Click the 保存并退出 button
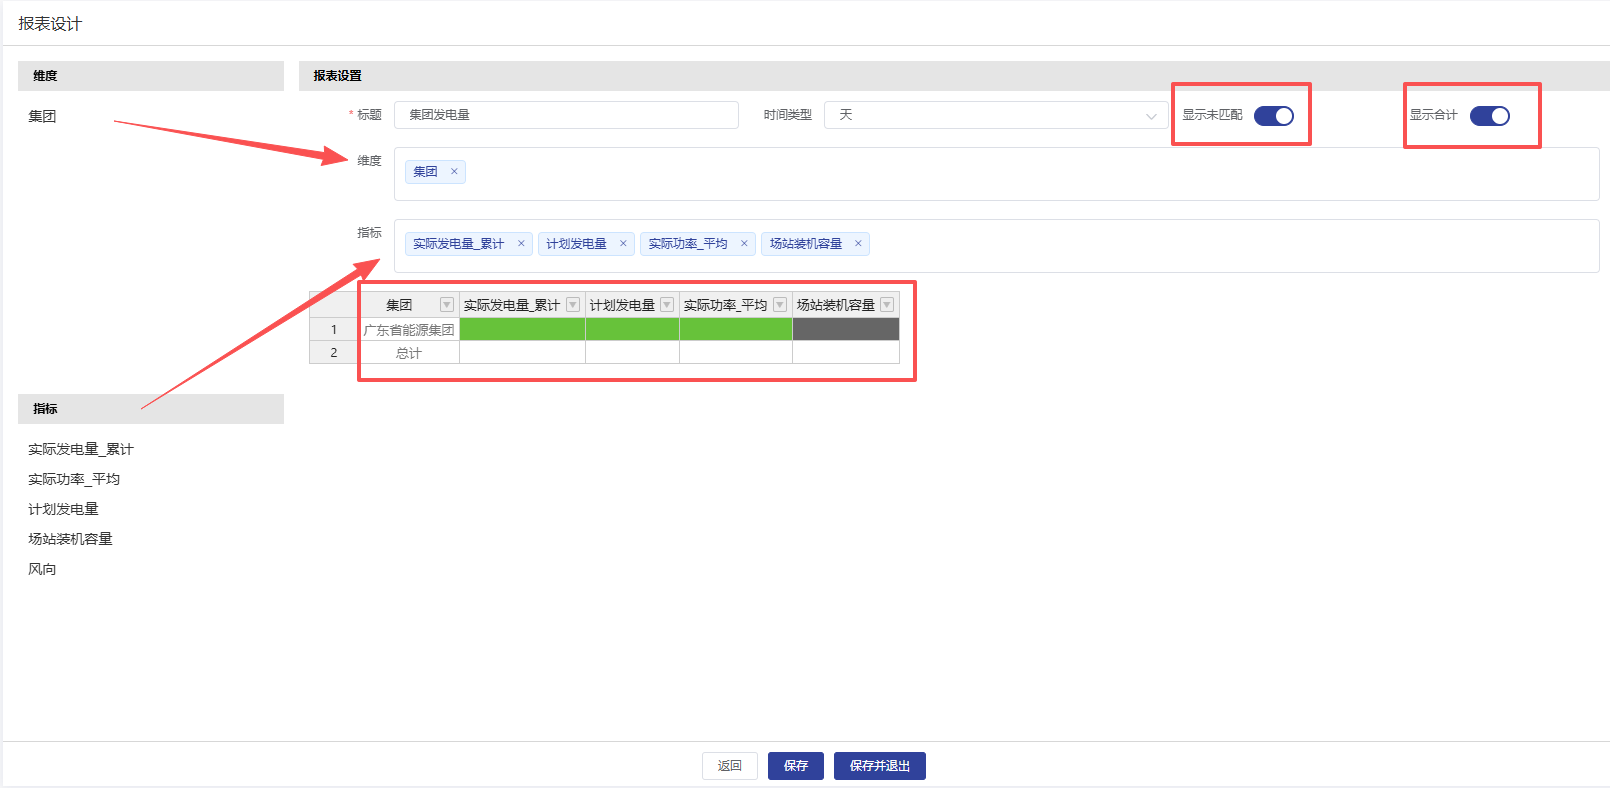This screenshot has width=1610, height=788. click(x=880, y=766)
